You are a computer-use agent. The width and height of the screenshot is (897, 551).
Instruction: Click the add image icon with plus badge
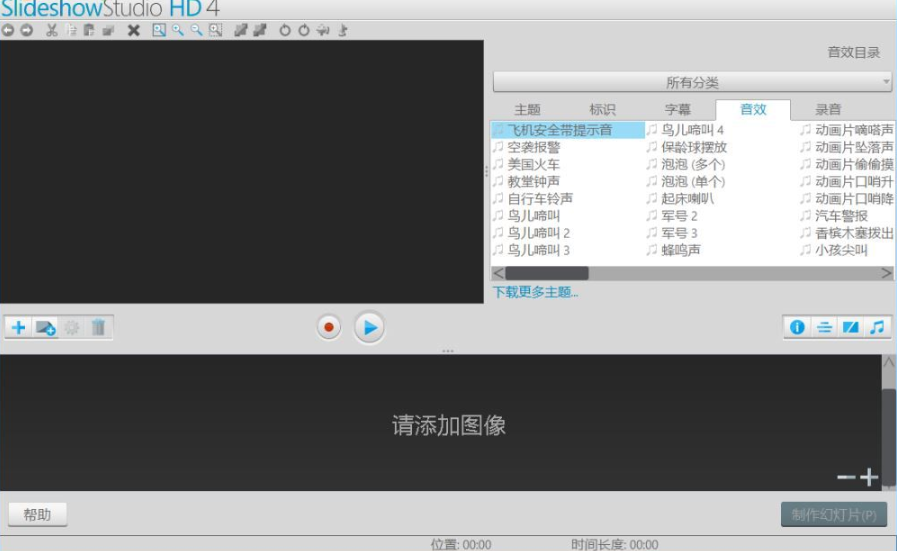pyautogui.click(x=45, y=328)
